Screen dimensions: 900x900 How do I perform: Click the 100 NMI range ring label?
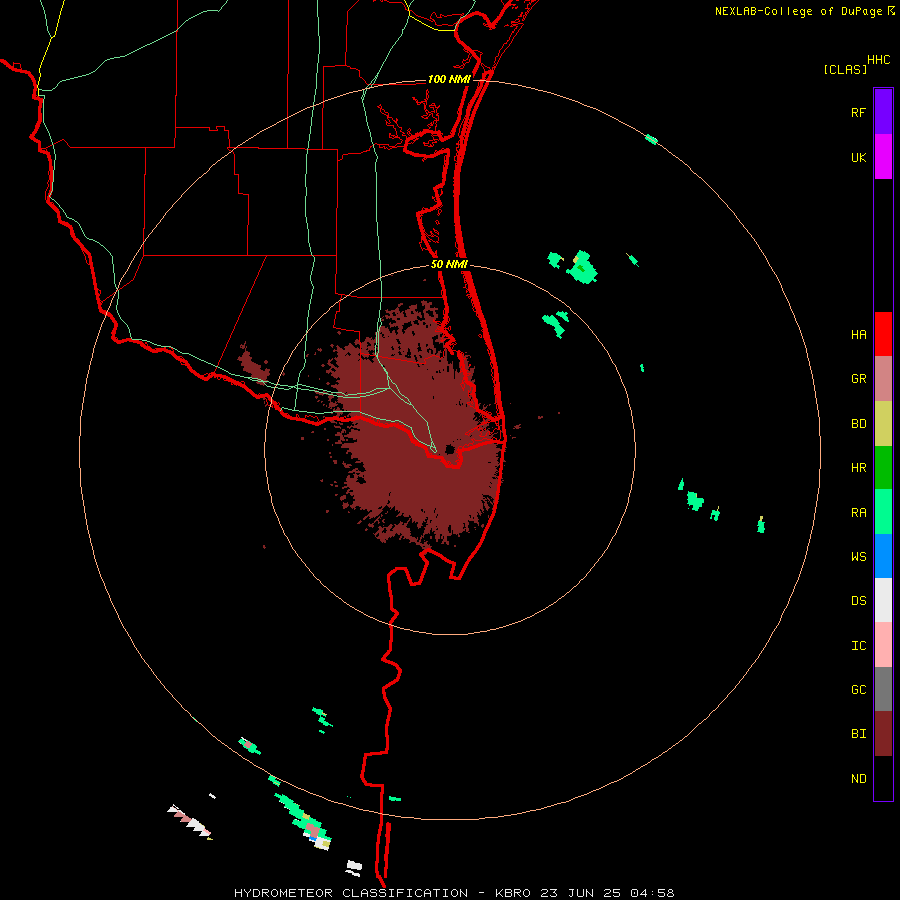coord(449,79)
